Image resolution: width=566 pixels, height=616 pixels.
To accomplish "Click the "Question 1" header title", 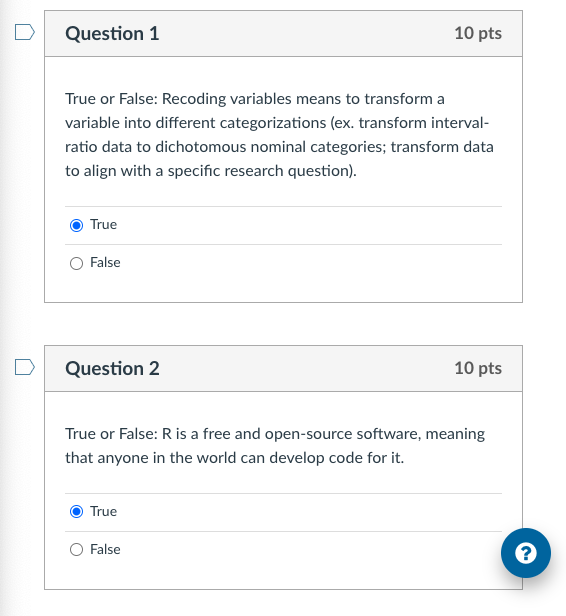I will (112, 33).
